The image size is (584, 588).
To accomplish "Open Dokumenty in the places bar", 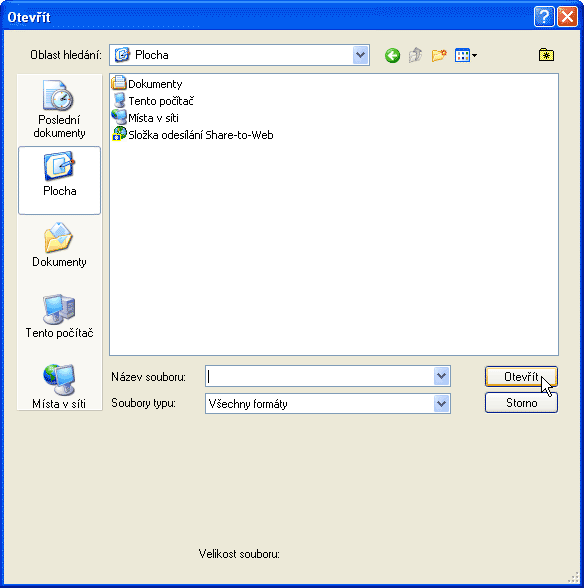I will [x=59, y=245].
